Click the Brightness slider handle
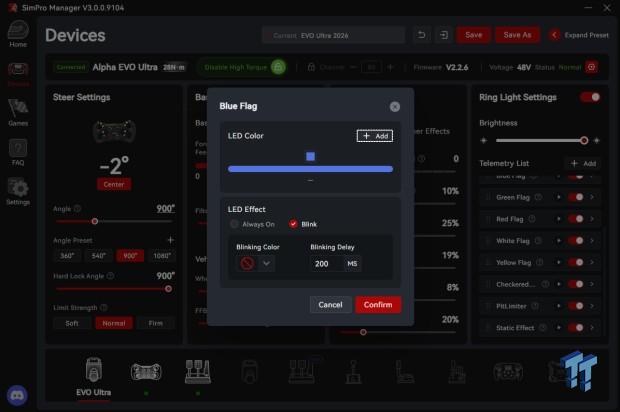The width and height of the screenshot is (620, 412). (584, 140)
